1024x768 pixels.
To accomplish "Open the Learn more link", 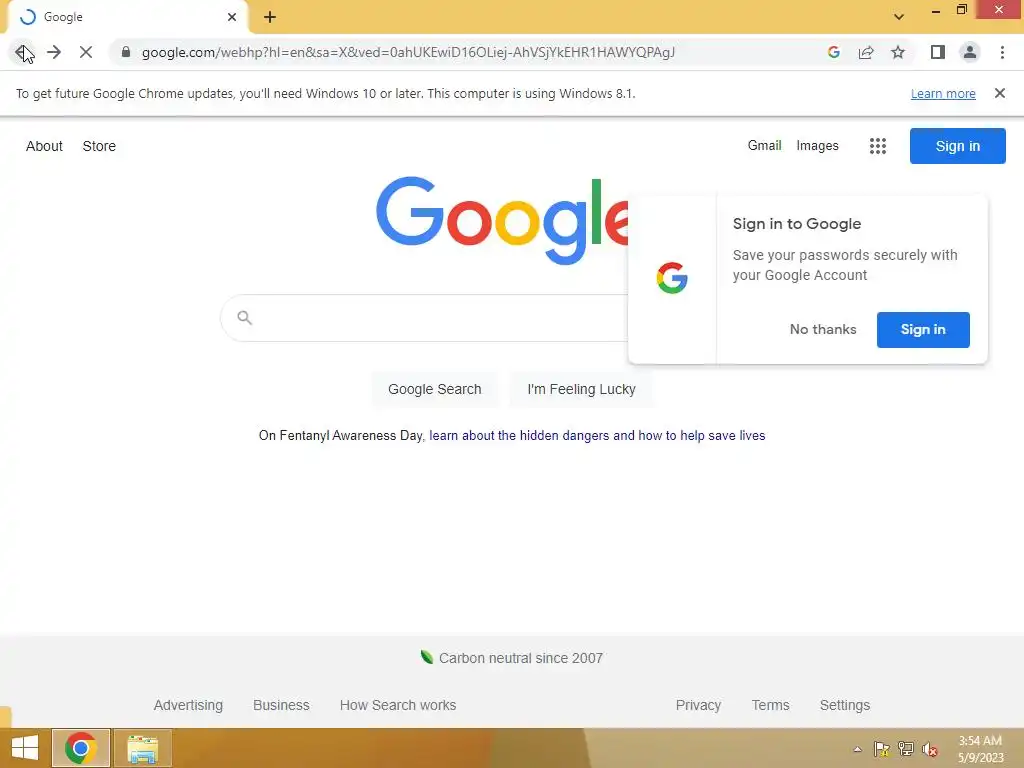I will pyautogui.click(x=943, y=93).
